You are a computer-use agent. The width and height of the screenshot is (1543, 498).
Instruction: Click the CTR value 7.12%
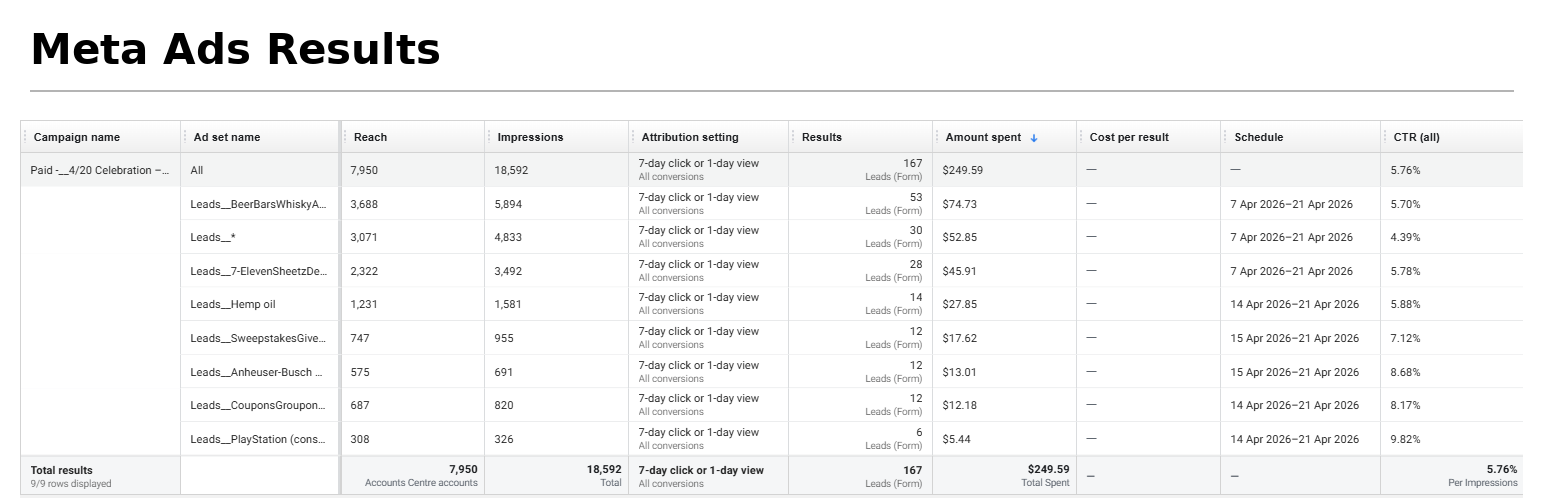[1405, 338]
